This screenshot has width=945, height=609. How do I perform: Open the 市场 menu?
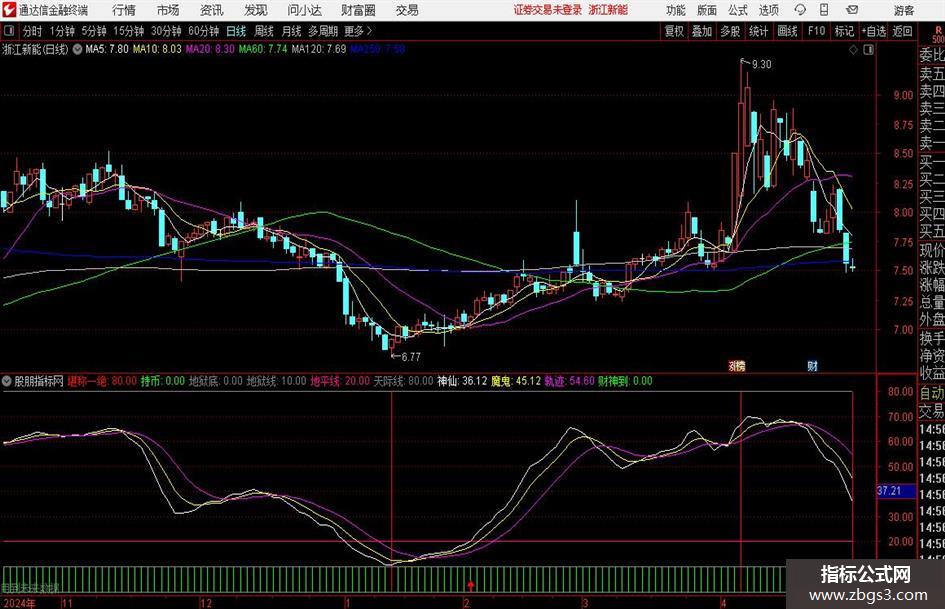point(168,10)
